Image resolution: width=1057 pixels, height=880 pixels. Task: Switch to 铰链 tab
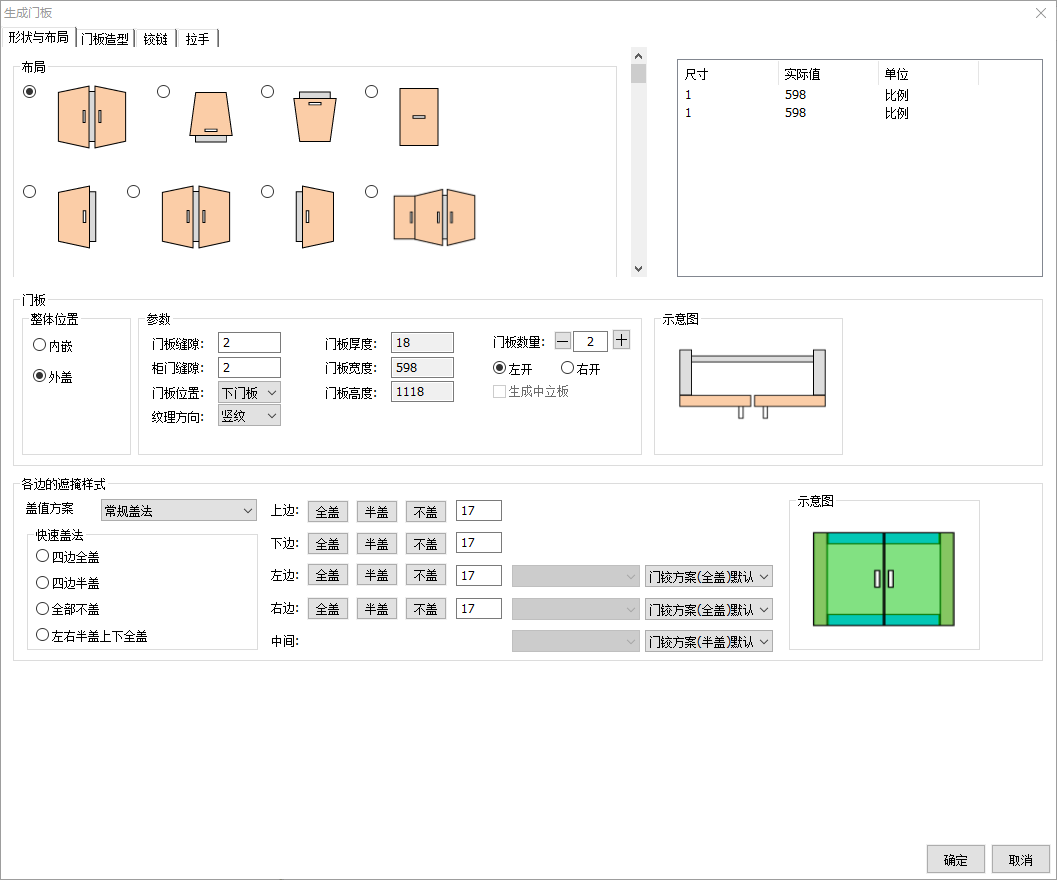[155, 38]
